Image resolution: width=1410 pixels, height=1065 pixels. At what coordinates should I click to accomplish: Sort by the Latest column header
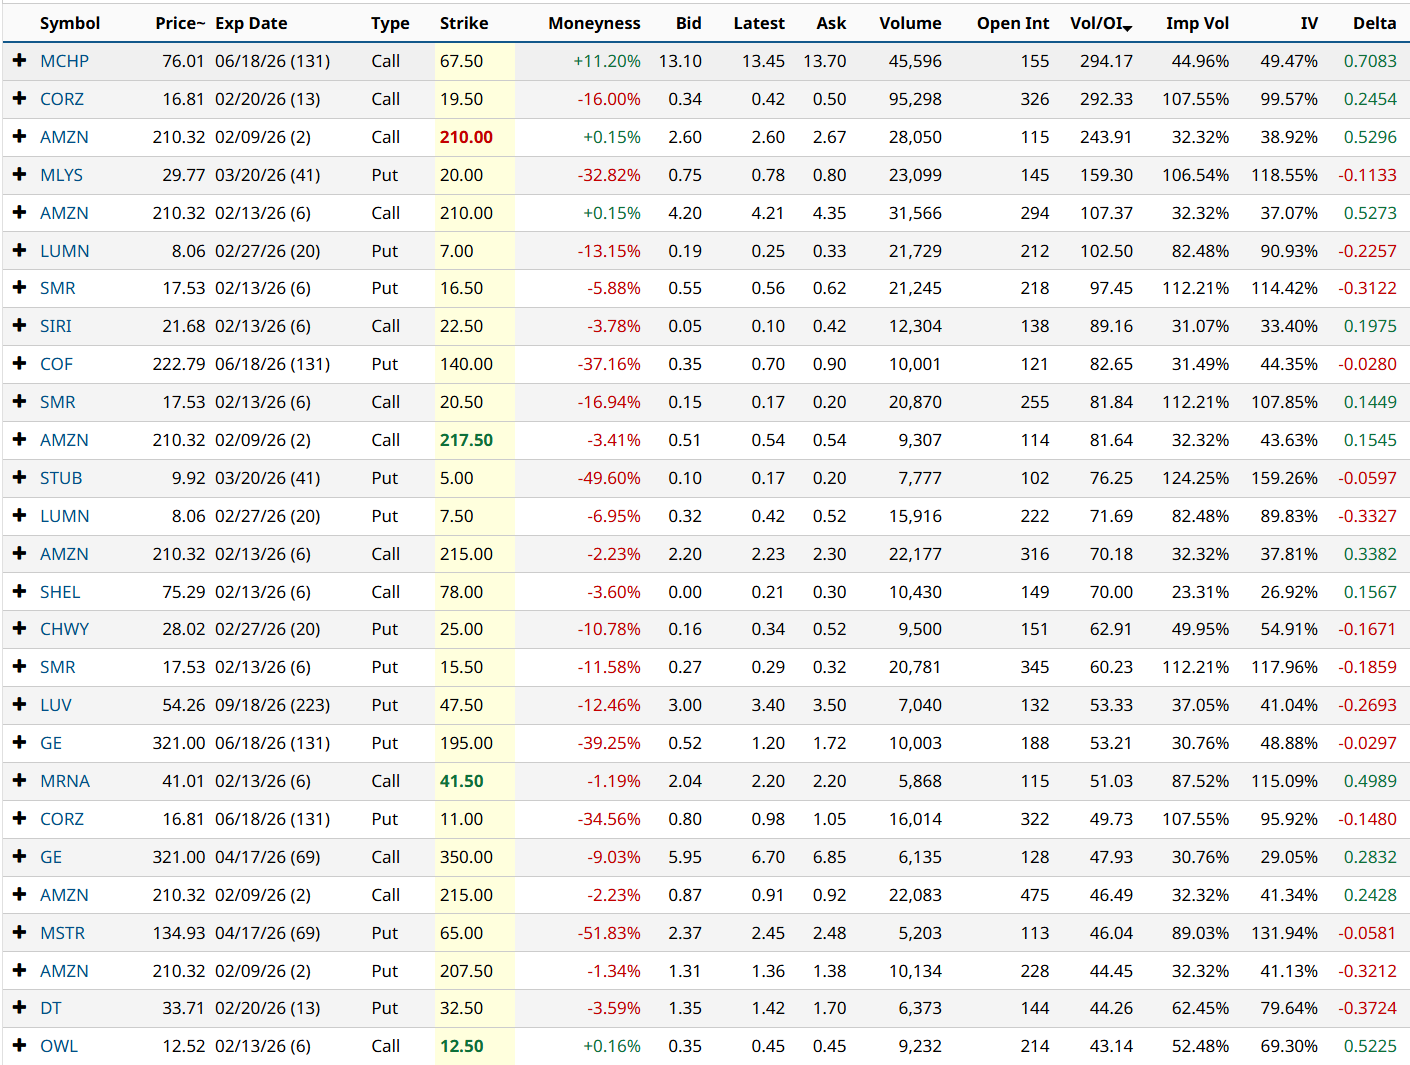759,23
